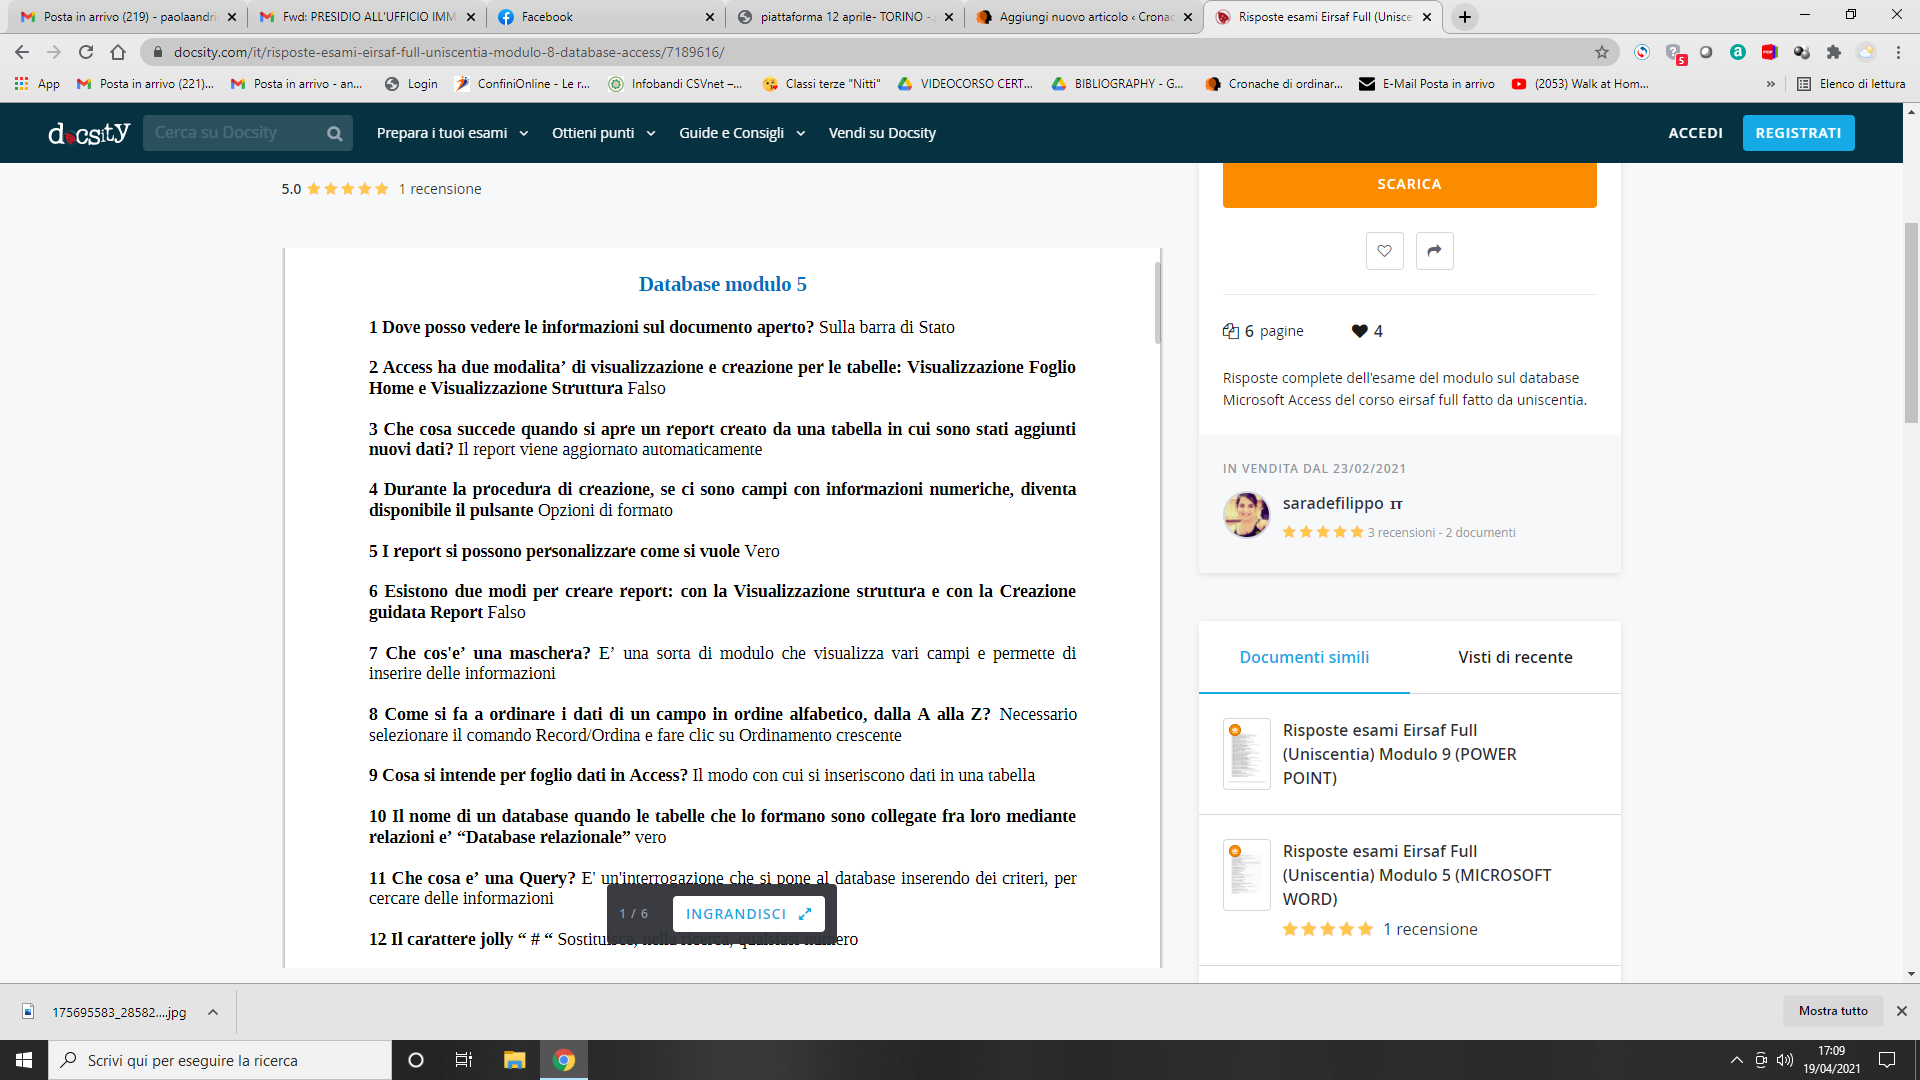
Task: Click the share arrow button
Action: coord(1434,251)
